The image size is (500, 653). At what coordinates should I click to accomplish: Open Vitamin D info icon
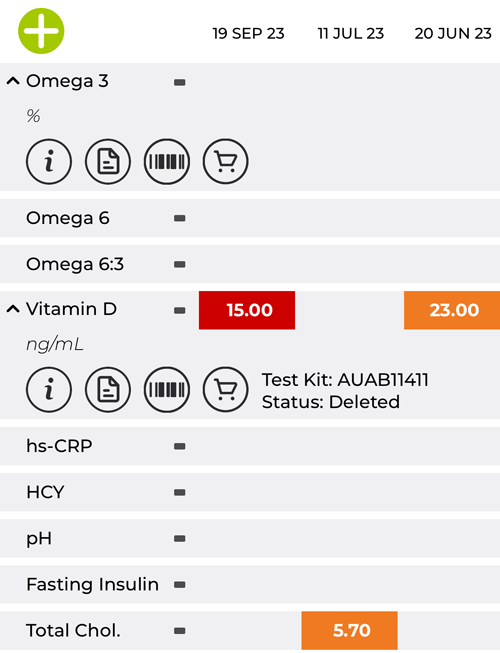(49, 389)
